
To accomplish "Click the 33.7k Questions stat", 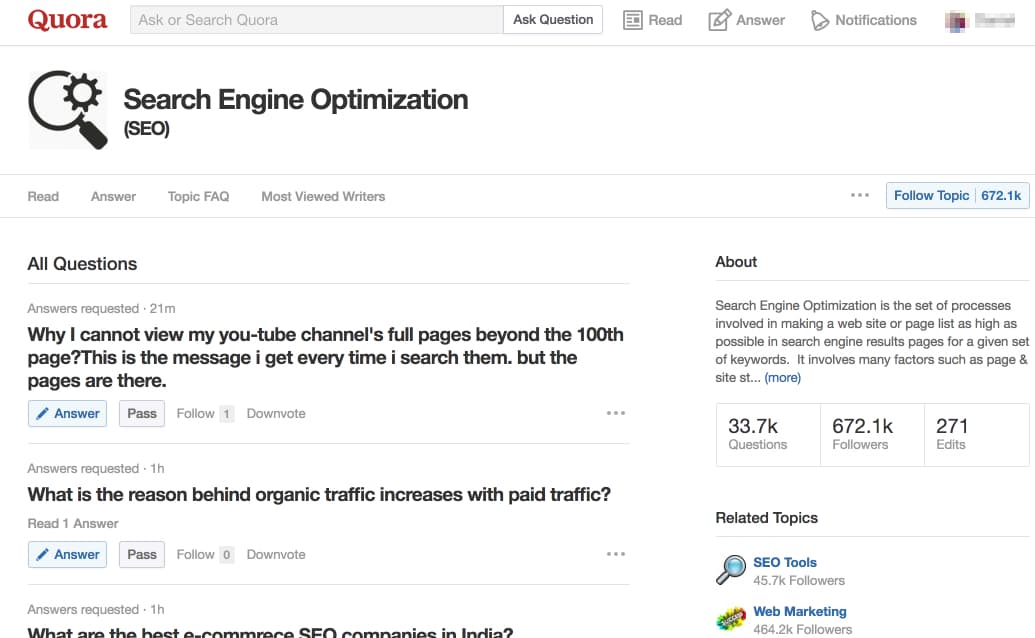I will tap(768, 435).
